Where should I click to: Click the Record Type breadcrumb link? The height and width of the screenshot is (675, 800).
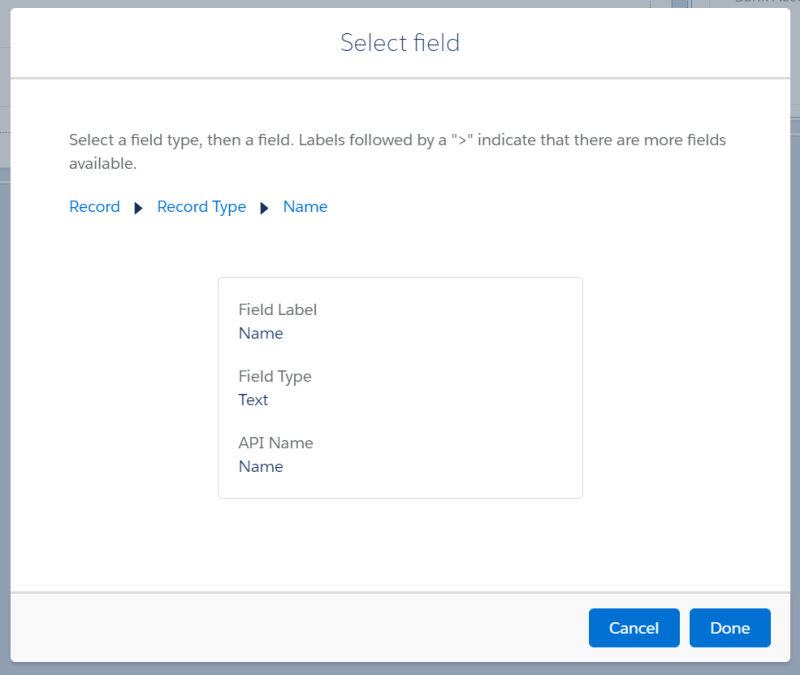201,206
